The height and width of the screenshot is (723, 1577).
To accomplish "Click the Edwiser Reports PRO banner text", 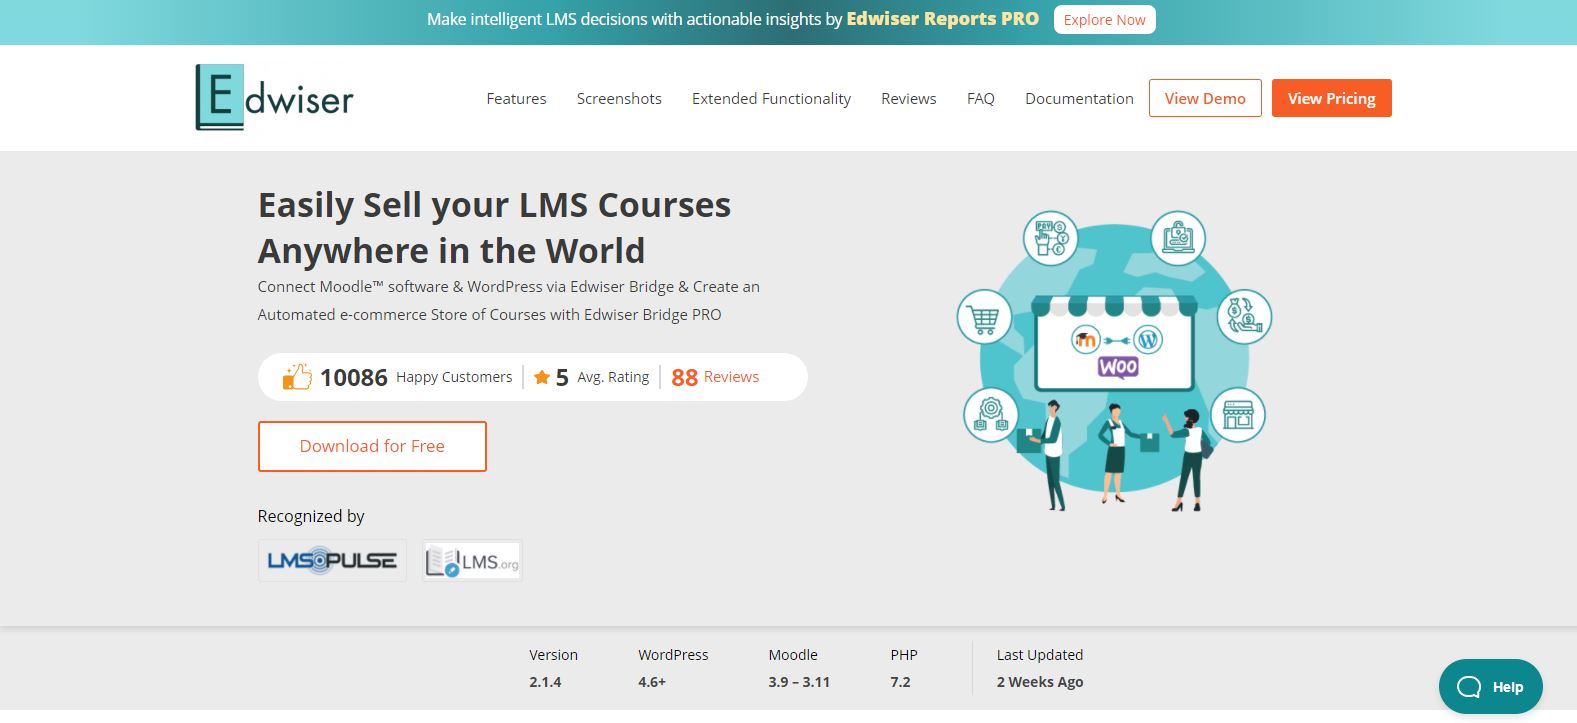I will (x=942, y=19).
